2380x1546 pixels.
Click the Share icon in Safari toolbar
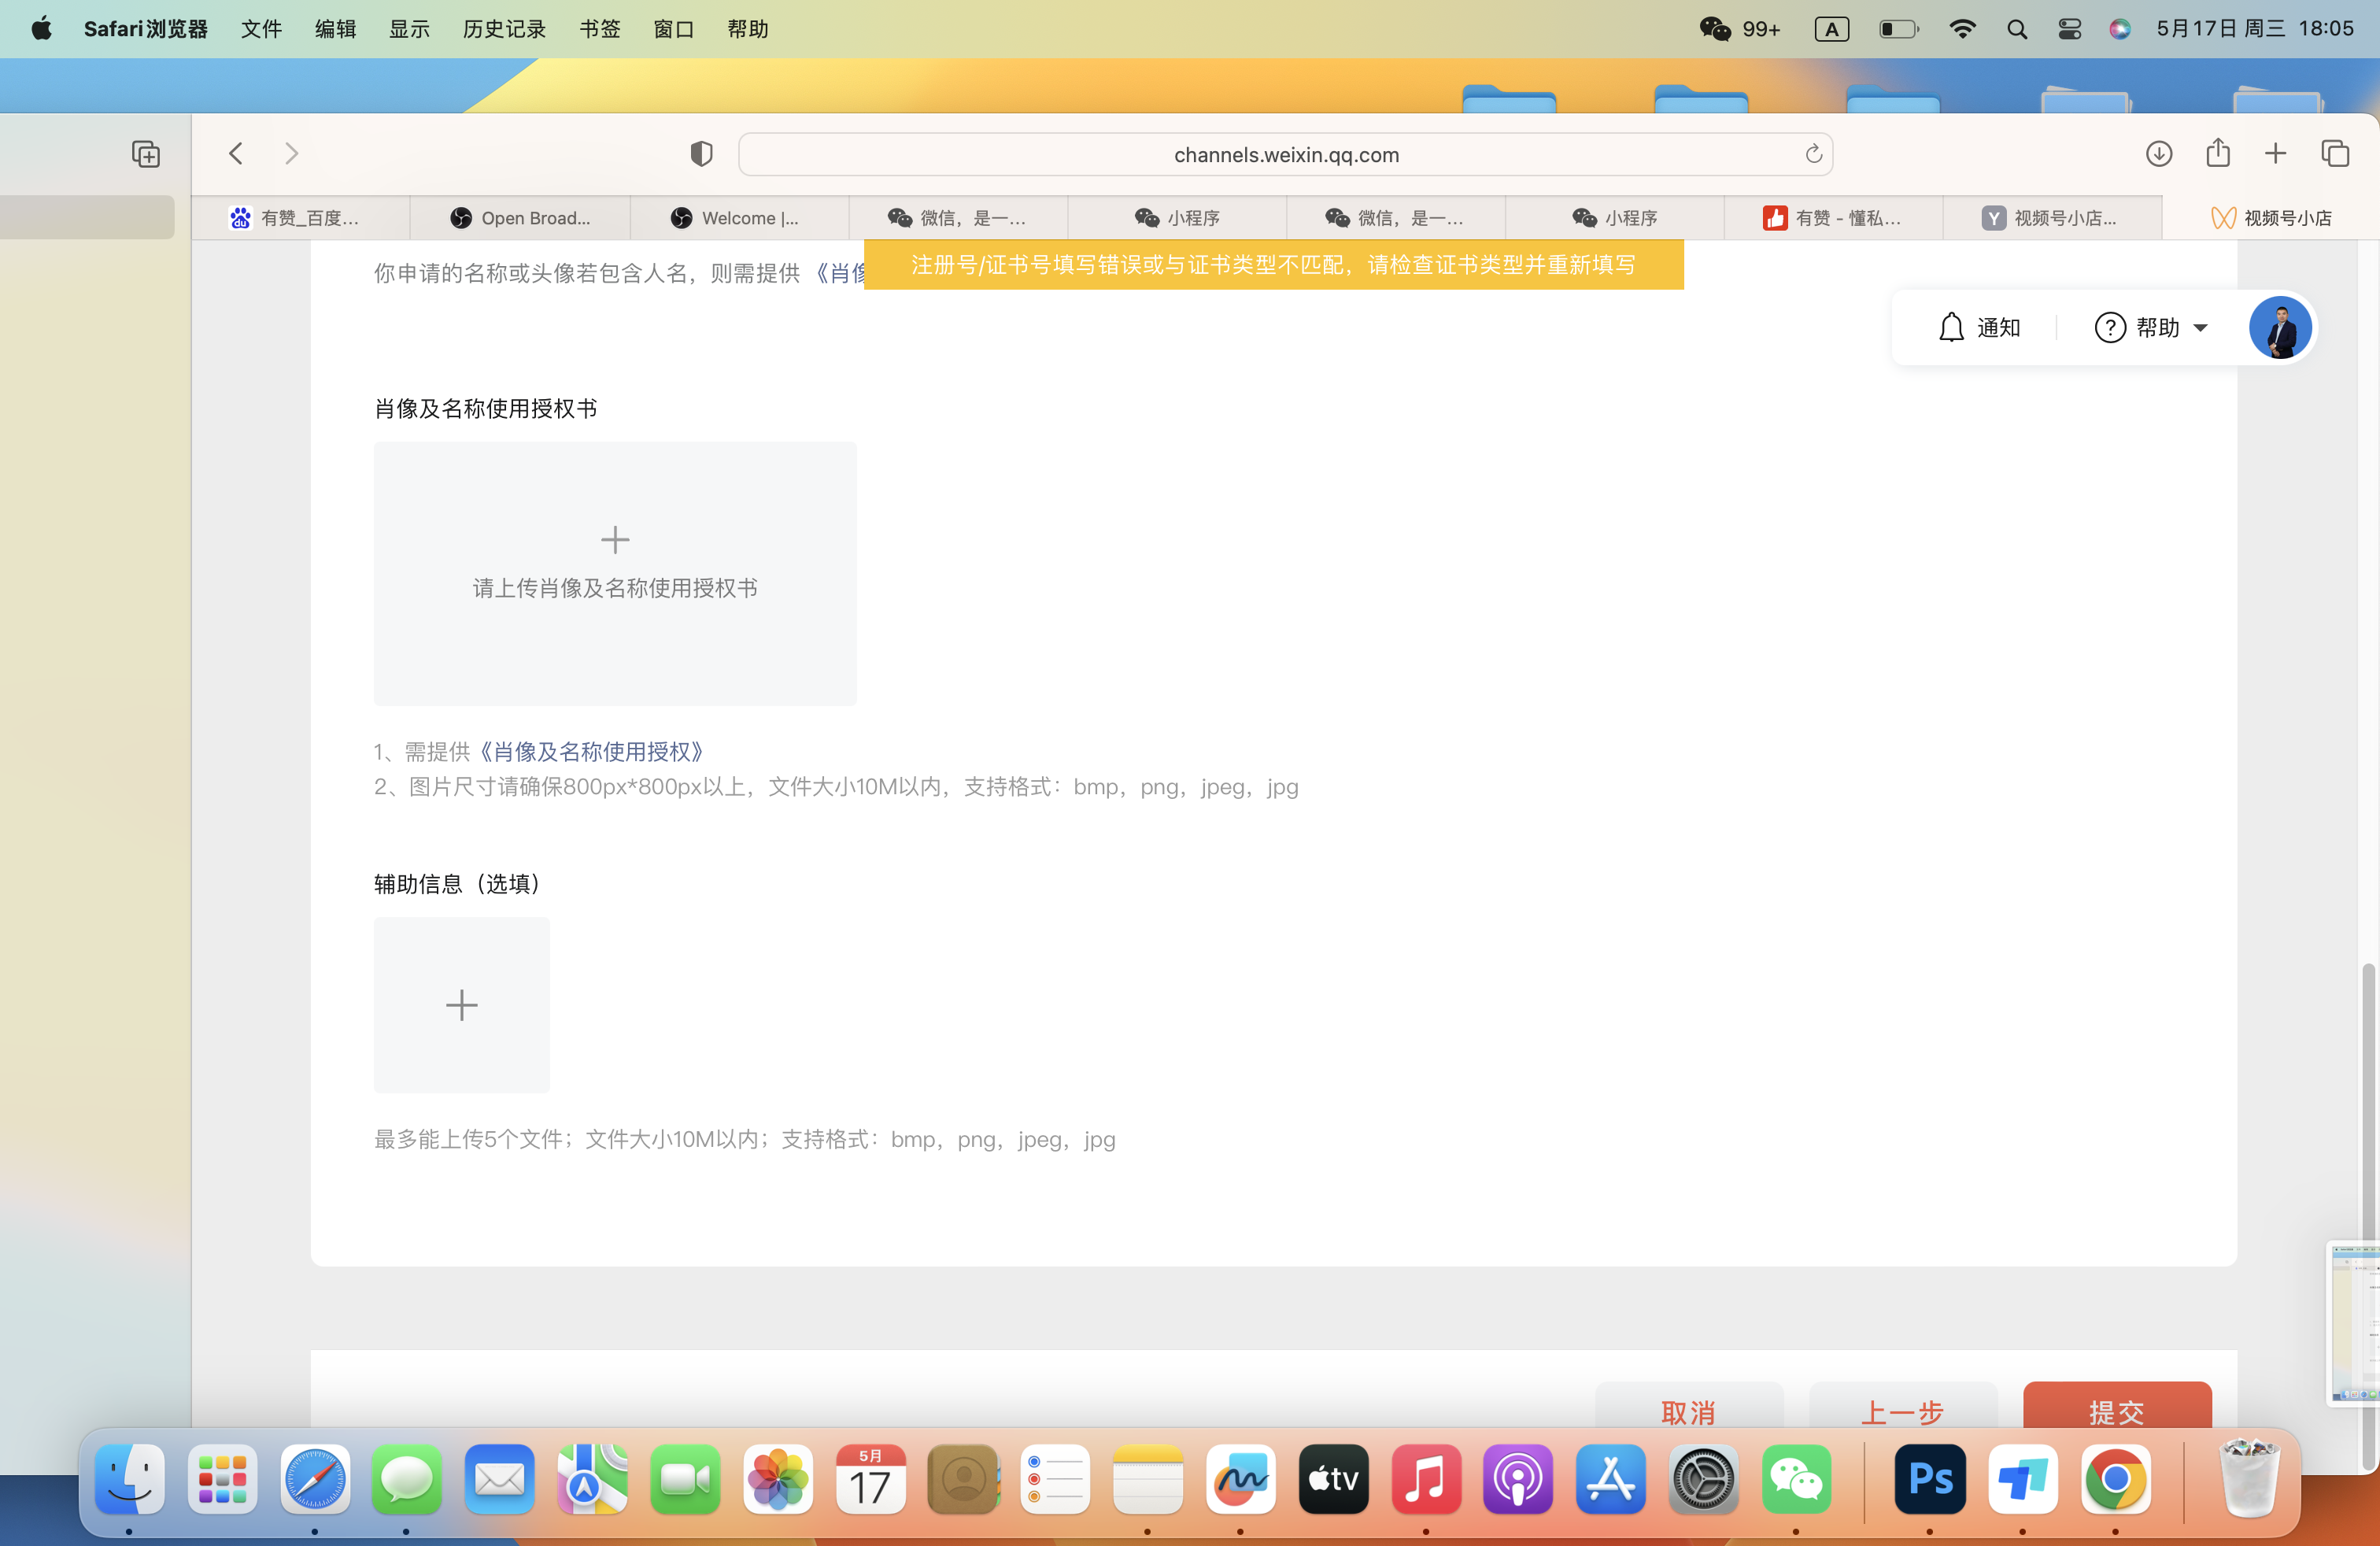[2218, 153]
